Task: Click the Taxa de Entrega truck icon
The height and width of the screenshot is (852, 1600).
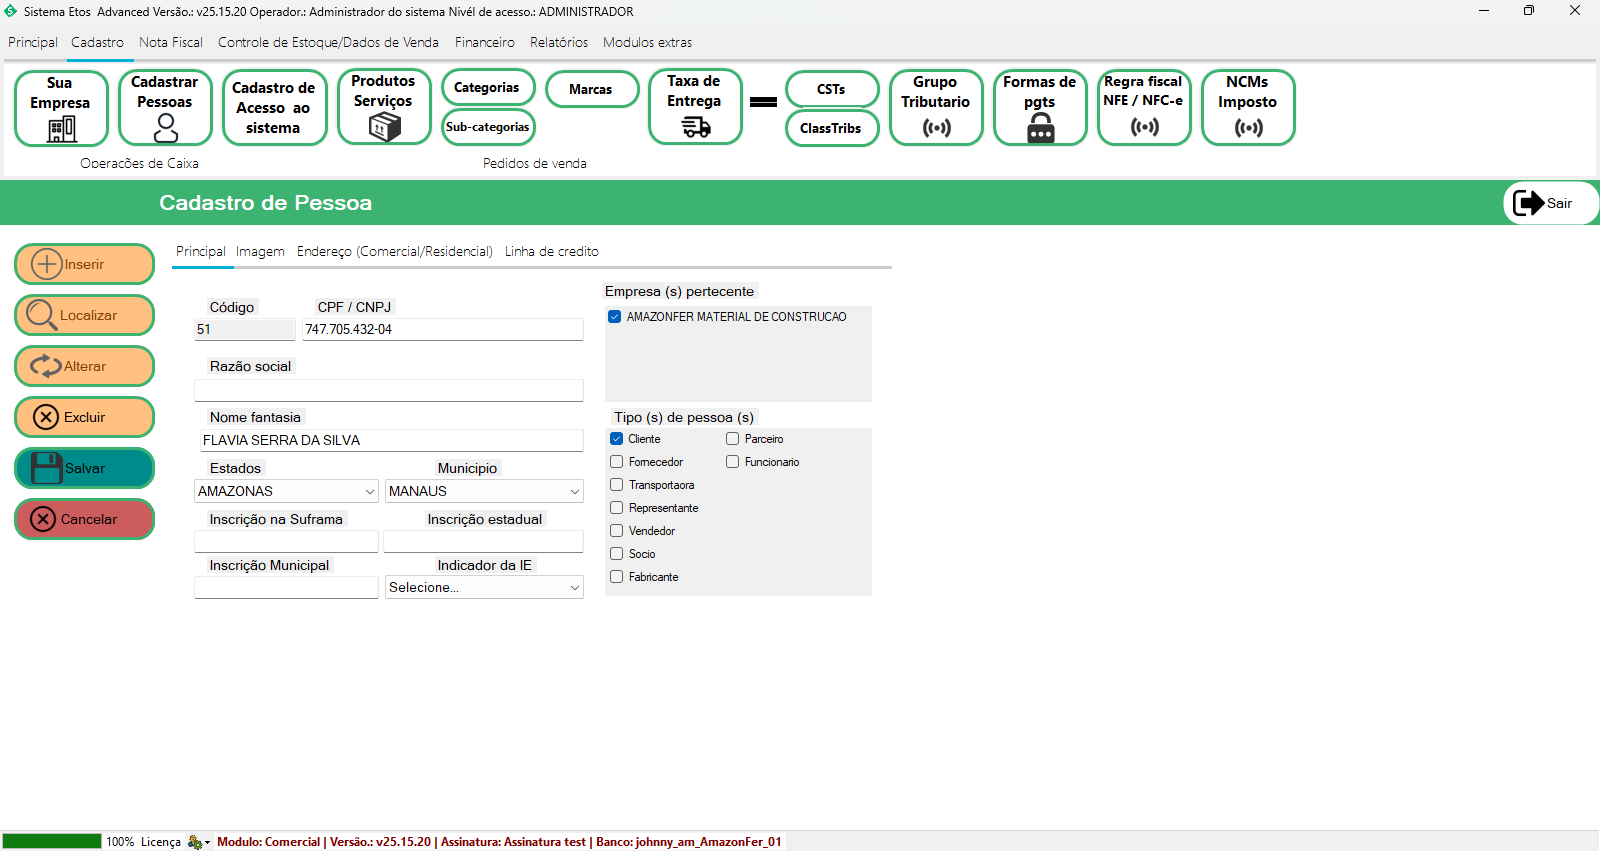Action: pyautogui.click(x=695, y=126)
